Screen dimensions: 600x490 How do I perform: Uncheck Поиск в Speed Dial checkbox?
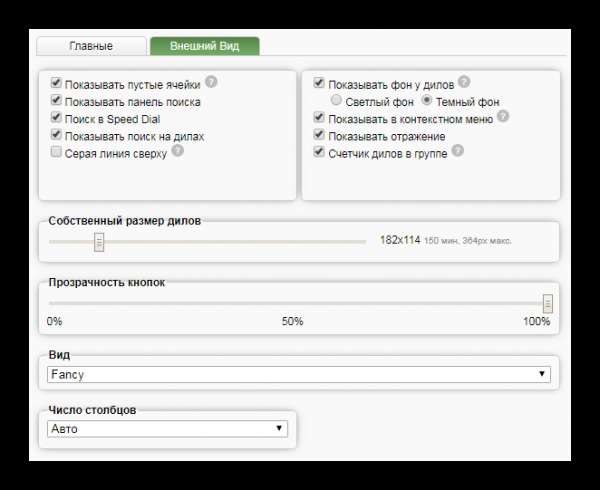pos(56,117)
